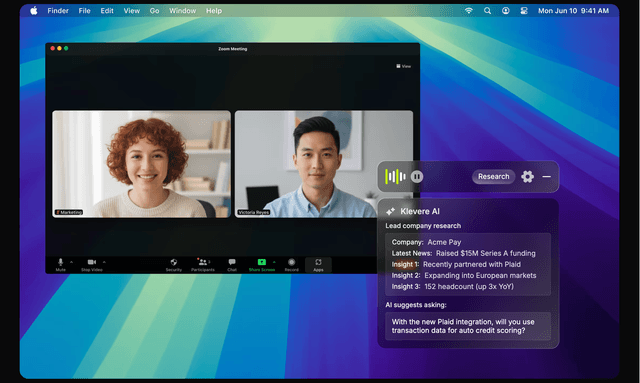Open Control Center in menu bar
Image resolution: width=640 pixels, height=383 pixels.
tap(524, 11)
